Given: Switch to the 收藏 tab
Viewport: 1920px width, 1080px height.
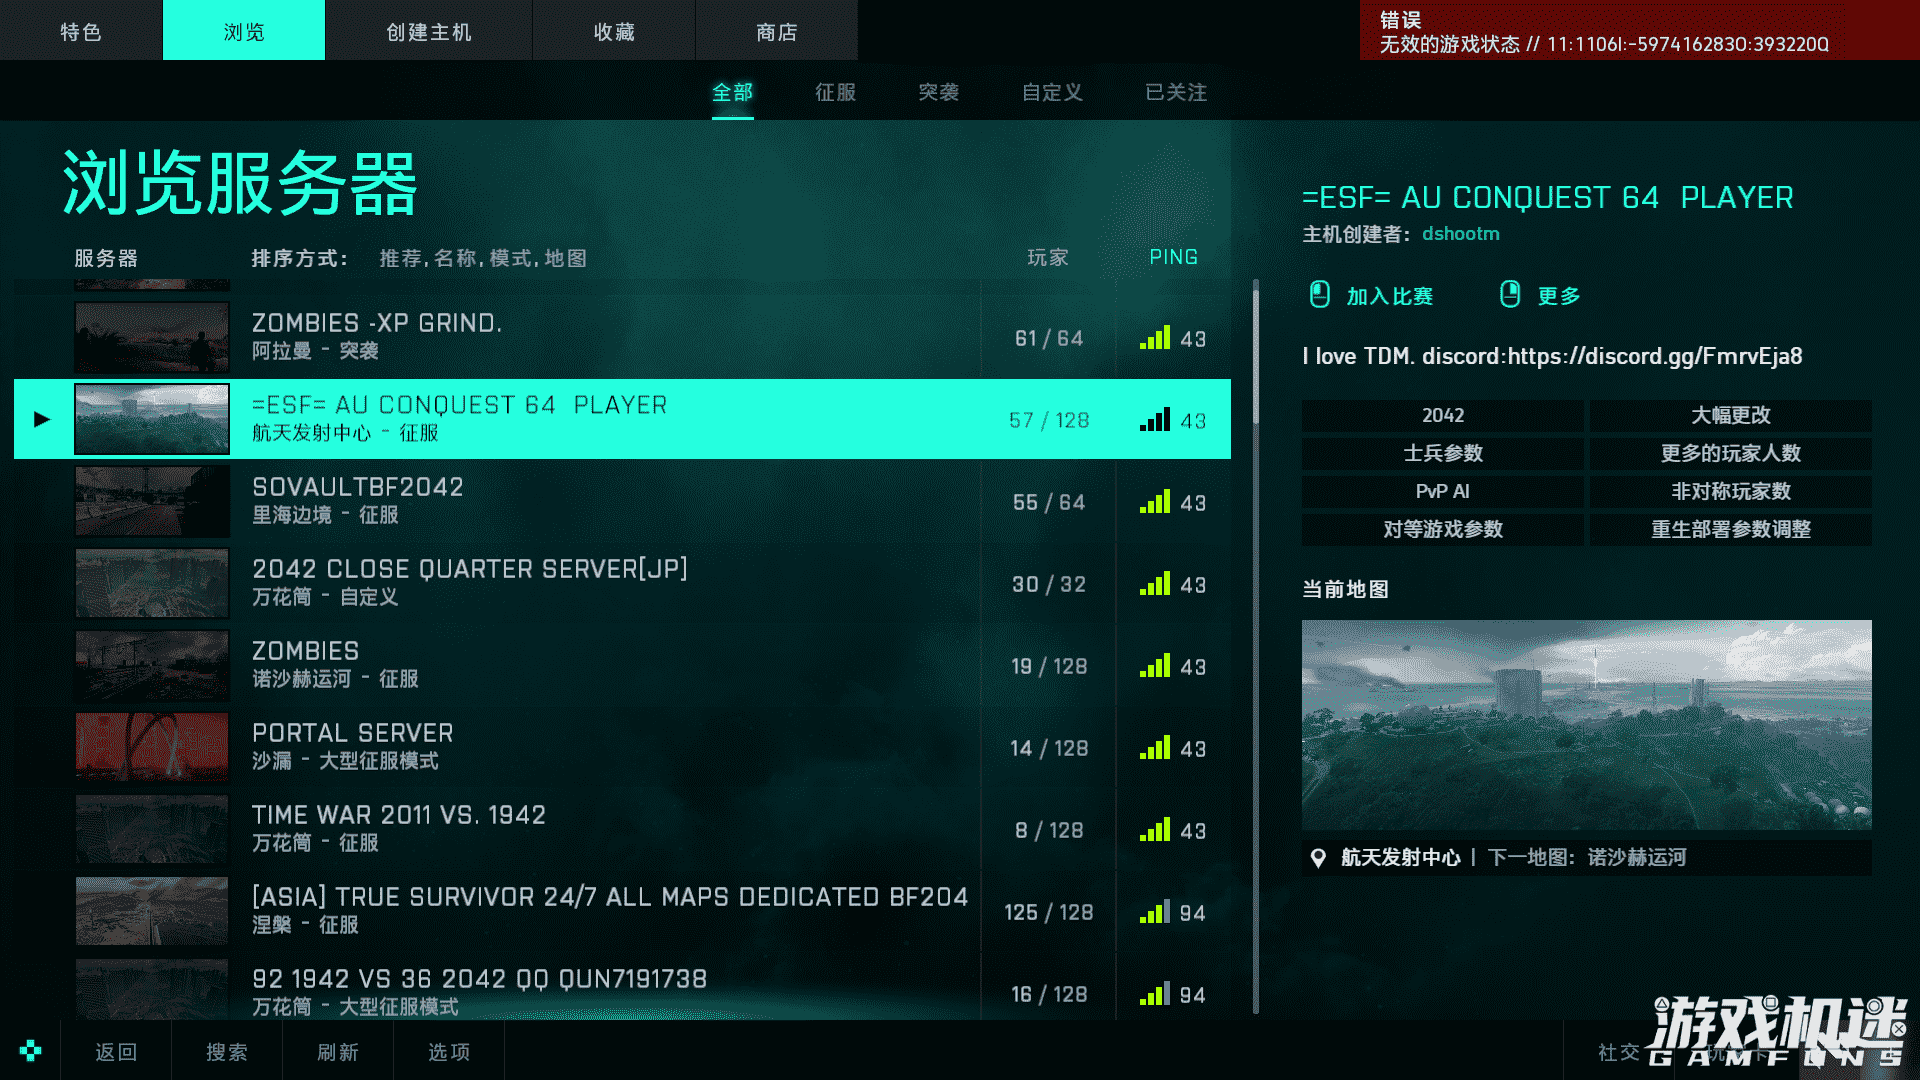Looking at the screenshot, I should pyautogui.click(x=614, y=31).
